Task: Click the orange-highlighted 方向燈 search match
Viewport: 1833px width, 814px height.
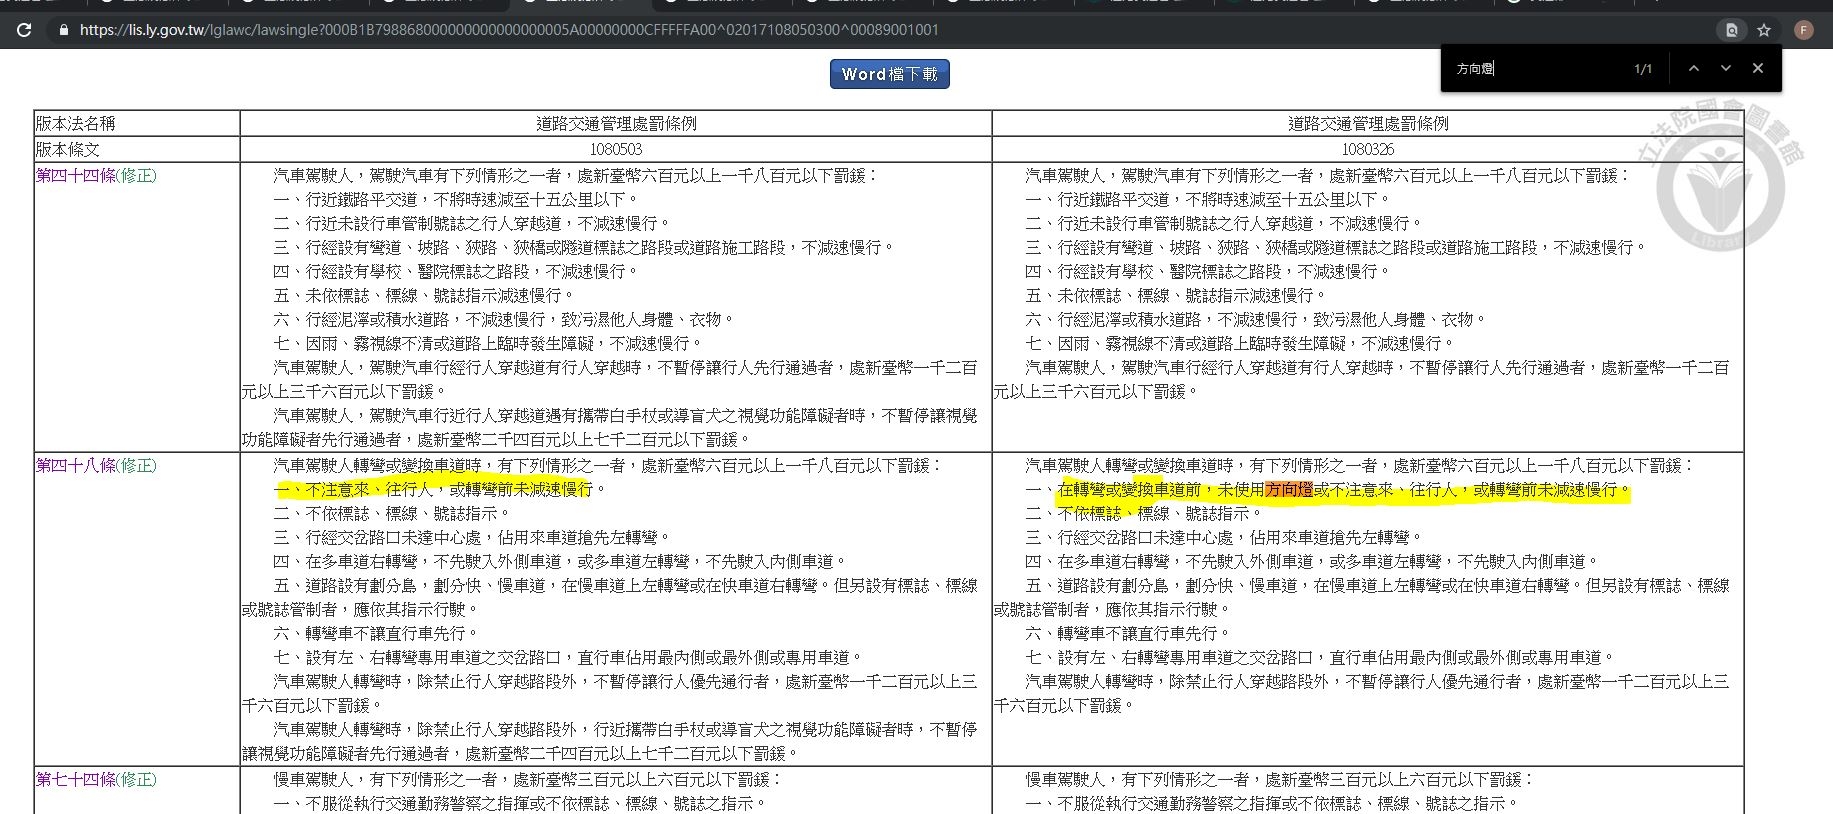Action: [1288, 489]
